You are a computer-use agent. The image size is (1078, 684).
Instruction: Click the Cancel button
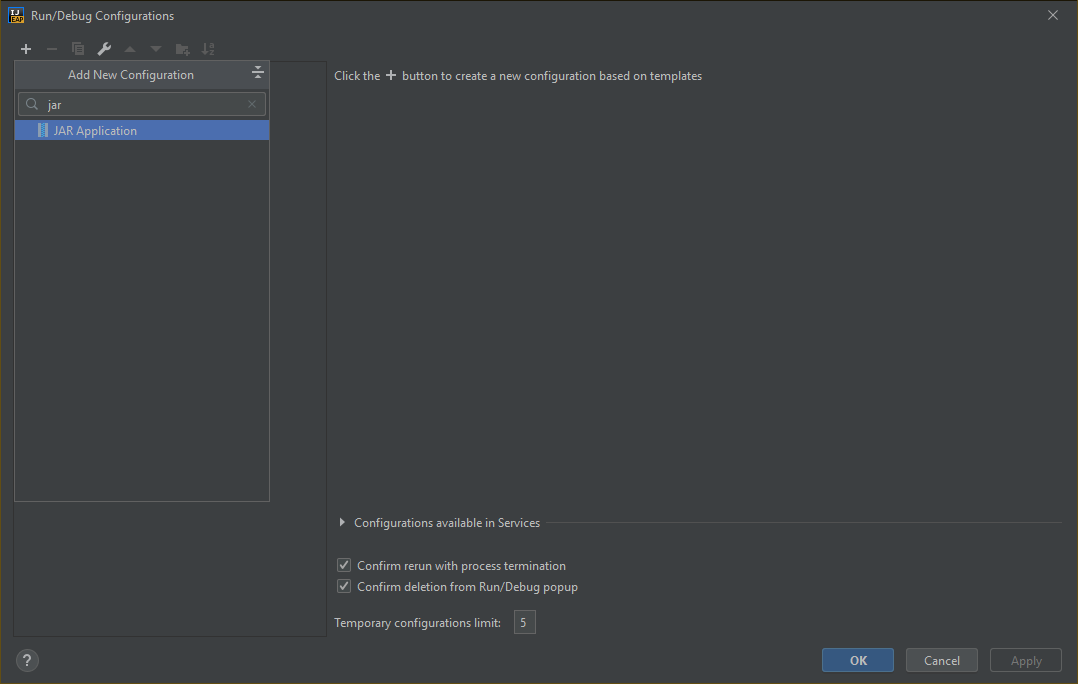click(x=941, y=660)
